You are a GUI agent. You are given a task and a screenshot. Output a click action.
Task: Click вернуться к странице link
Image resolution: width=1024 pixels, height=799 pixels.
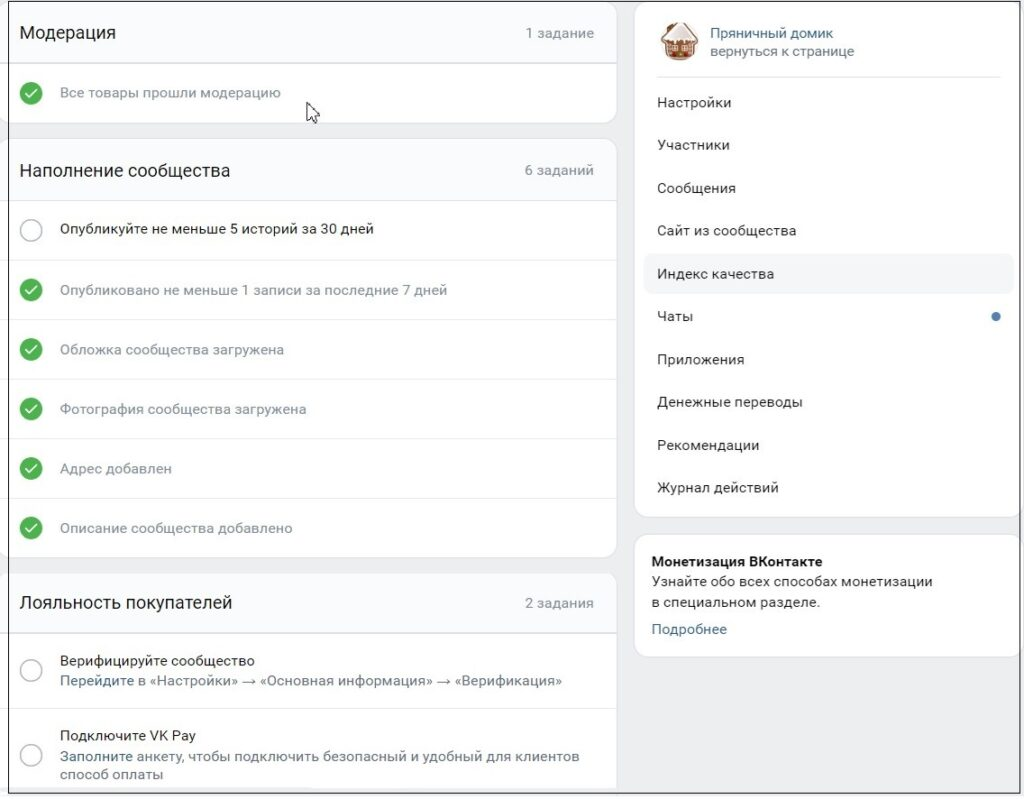pos(782,52)
